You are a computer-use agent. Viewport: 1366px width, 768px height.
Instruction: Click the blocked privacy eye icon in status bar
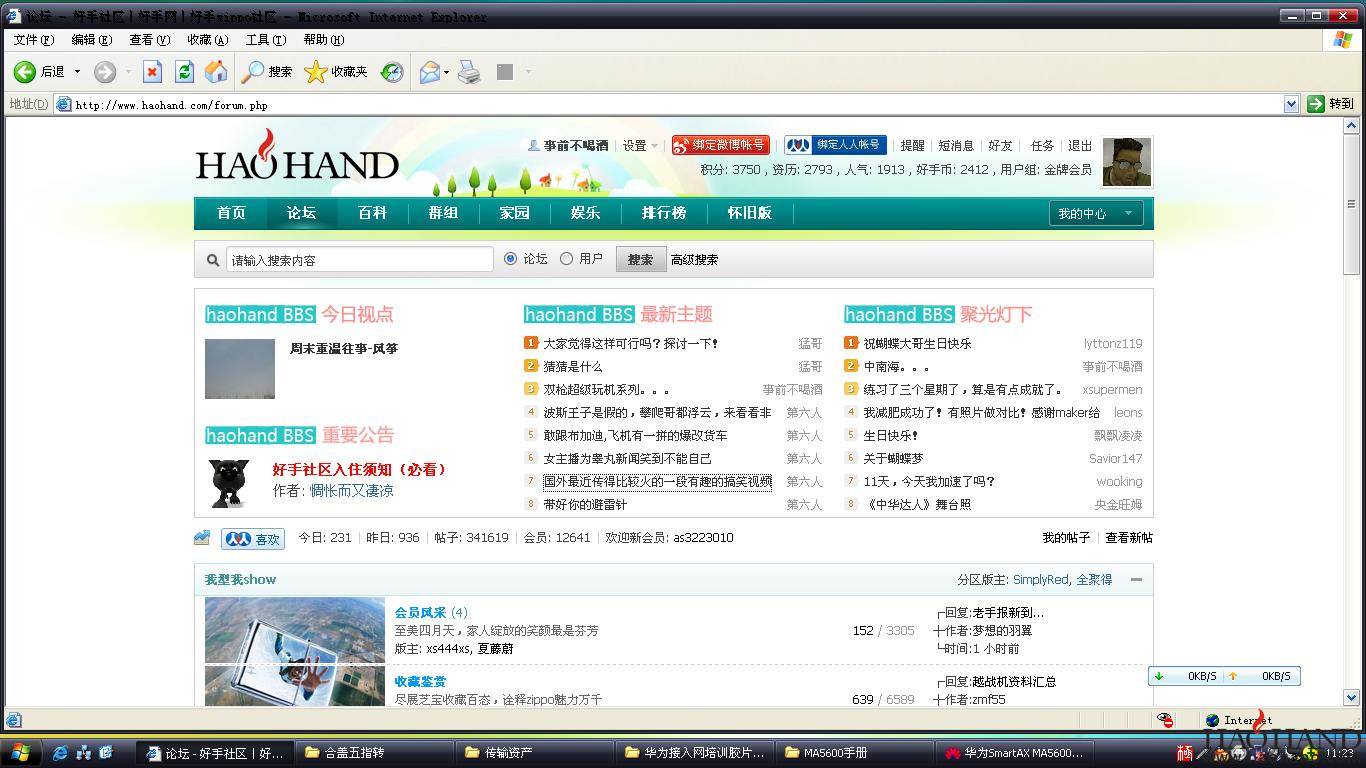1166,720
